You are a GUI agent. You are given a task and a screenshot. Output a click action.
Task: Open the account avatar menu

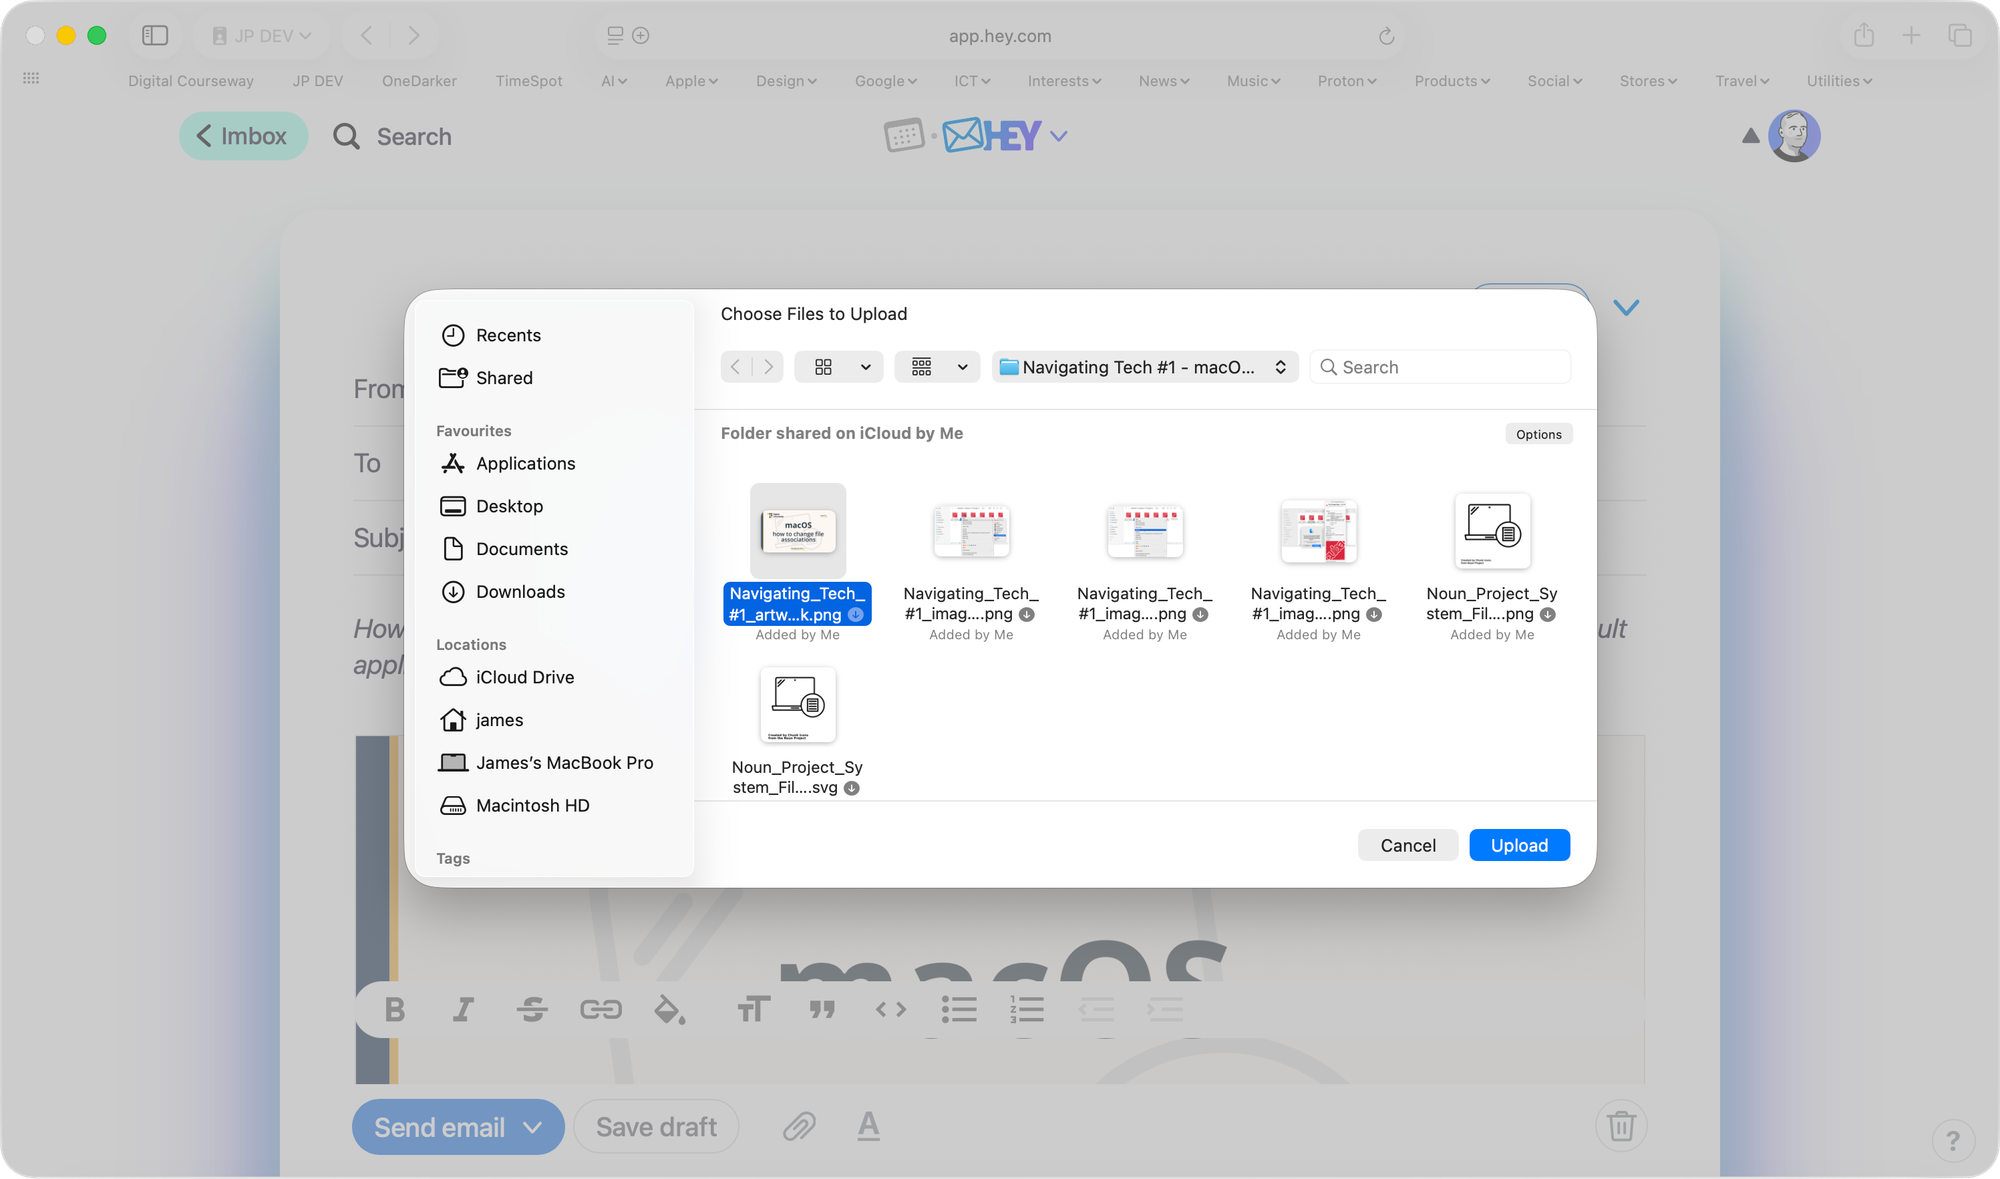click(x=1794, y=136)
